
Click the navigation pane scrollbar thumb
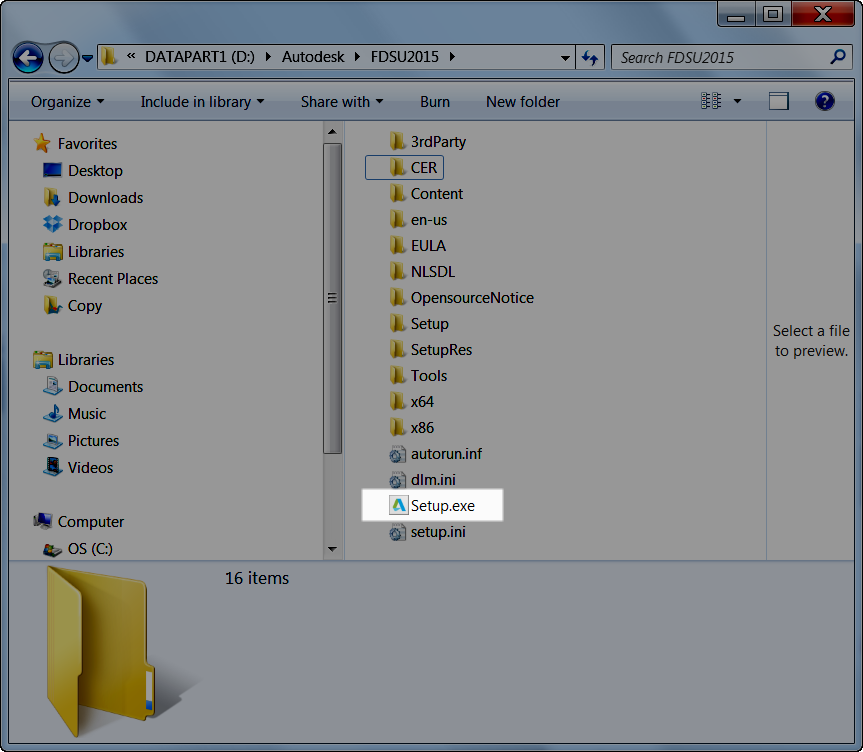pyautogui.click(x=332, y=298)
